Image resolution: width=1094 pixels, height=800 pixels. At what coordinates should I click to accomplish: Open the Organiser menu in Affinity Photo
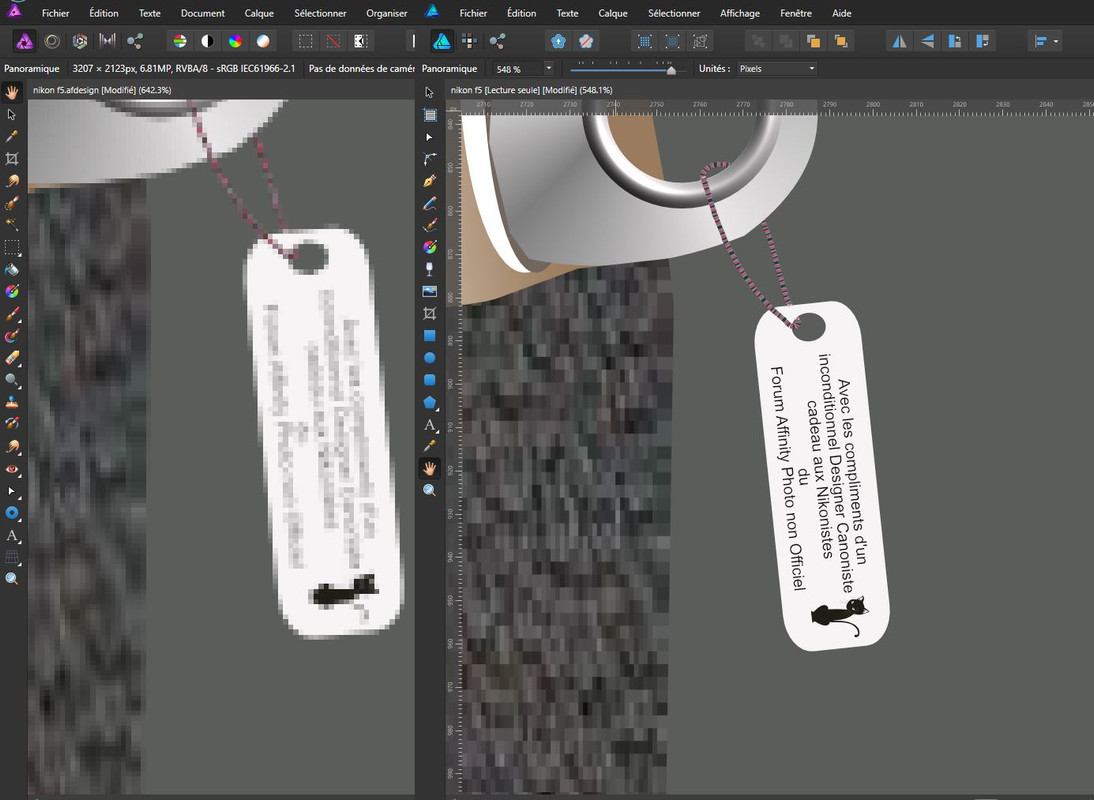tap(387, 13)
